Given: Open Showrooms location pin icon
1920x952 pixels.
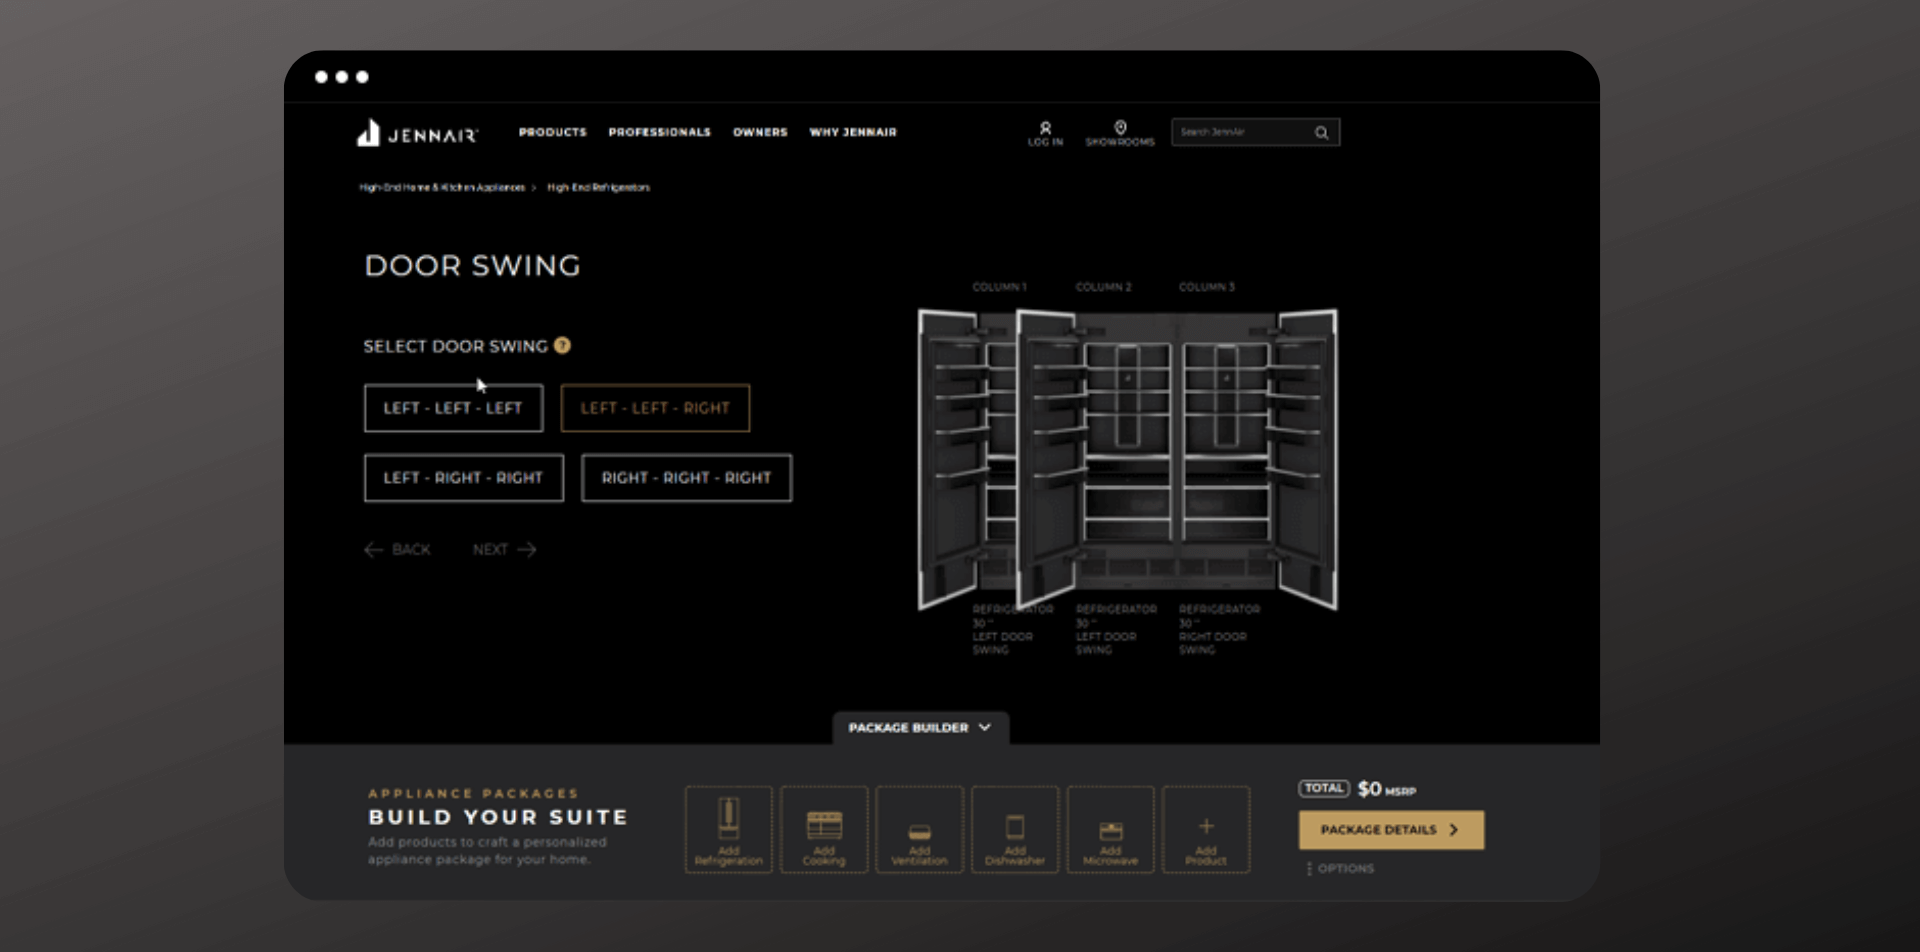Looking at the screenshot, I should [x=1120, y=127].
